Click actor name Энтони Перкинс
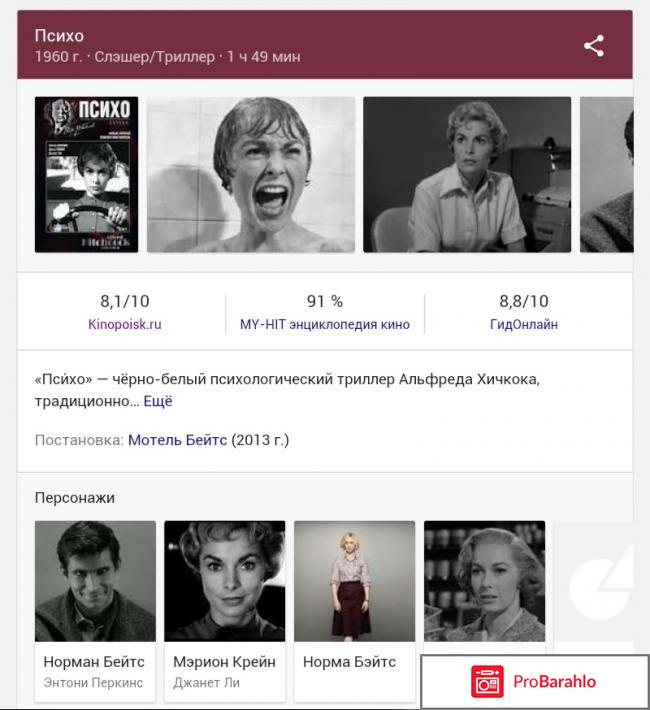Viewport: 650px width, 710px height. pos(93,682)
